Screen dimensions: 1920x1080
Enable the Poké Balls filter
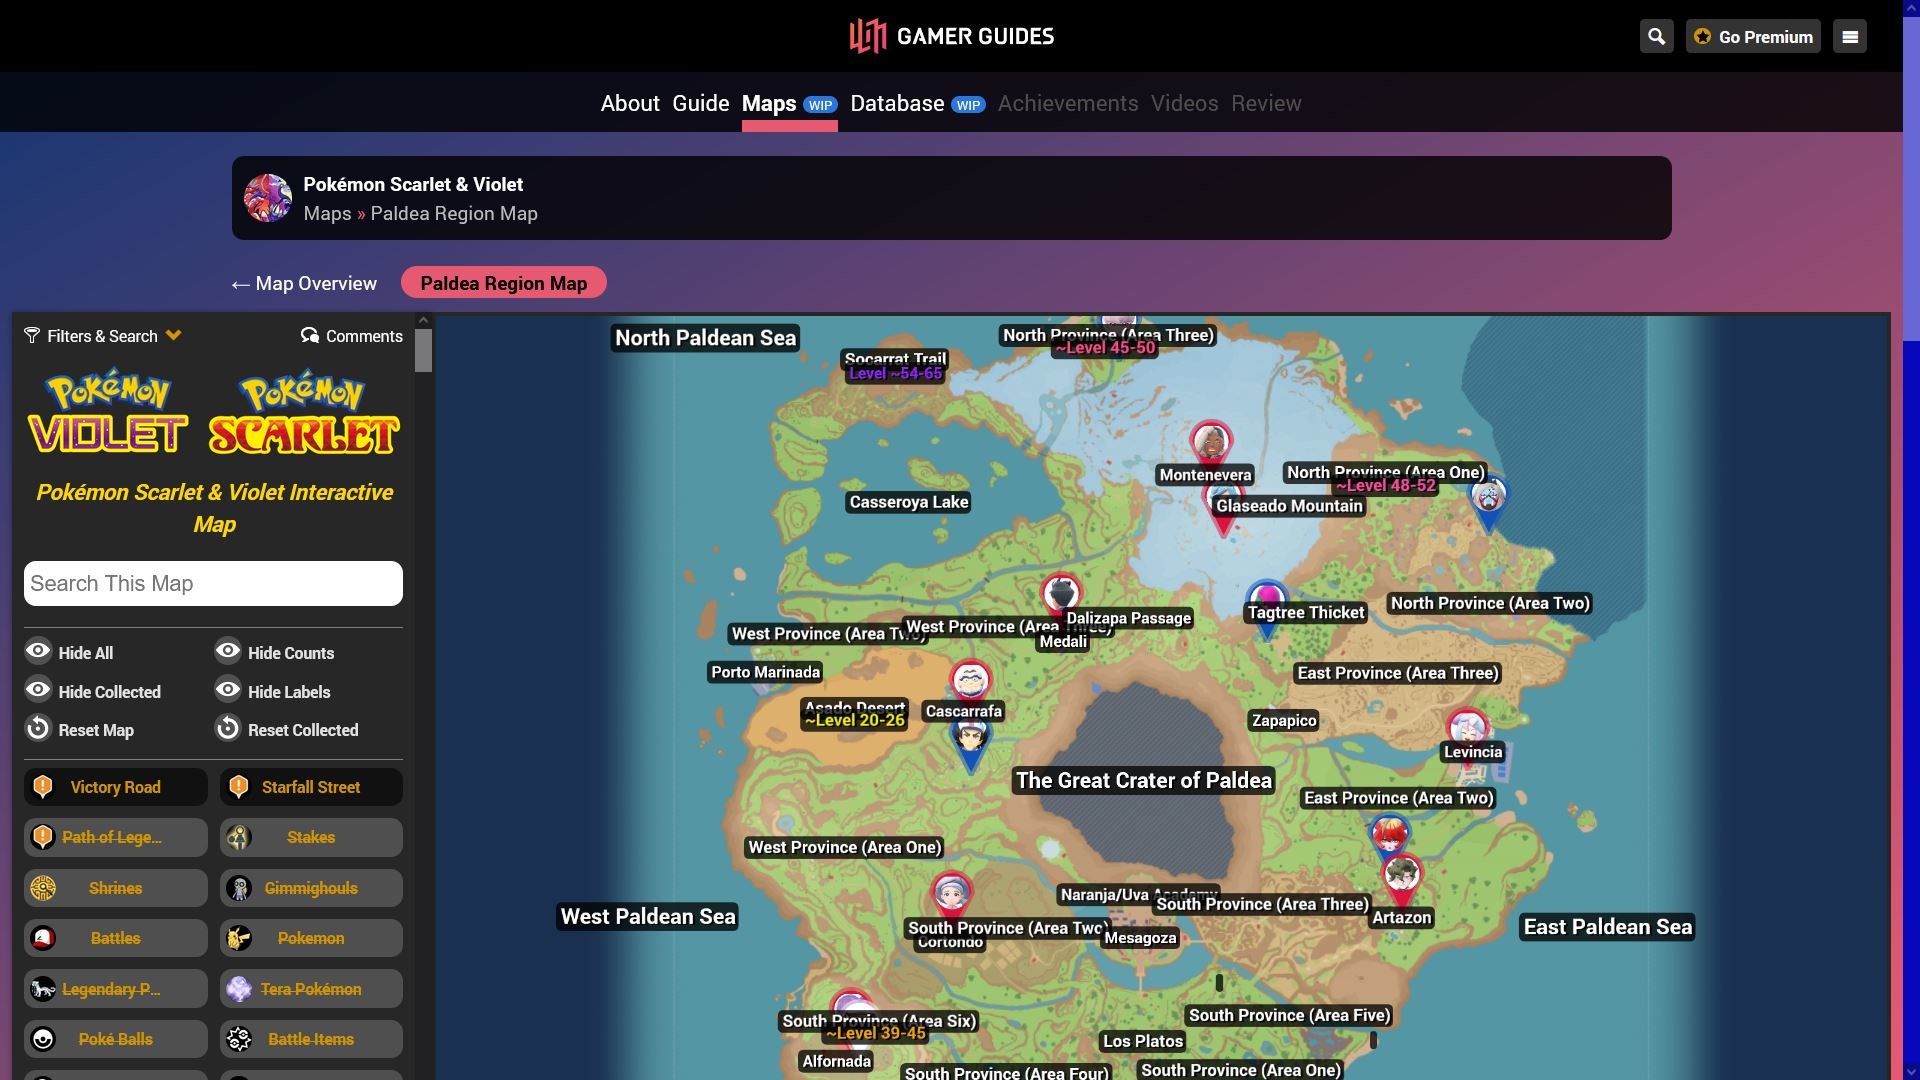(116, 1039)
